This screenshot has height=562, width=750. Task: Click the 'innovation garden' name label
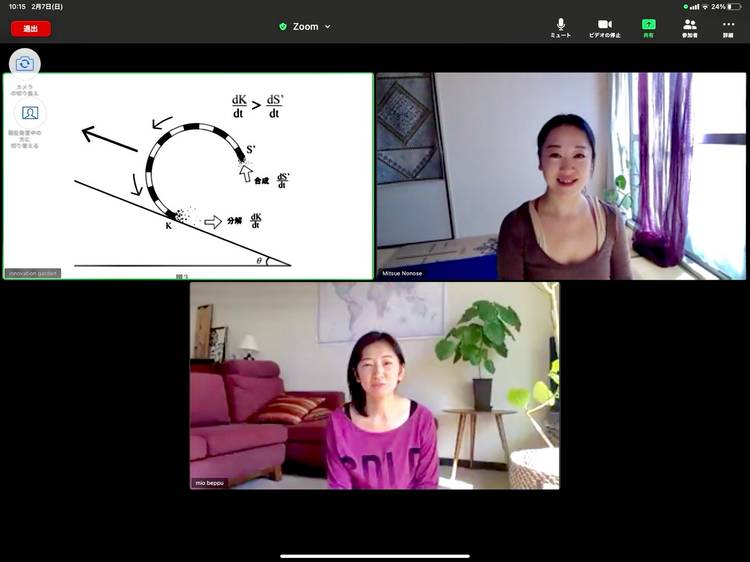point(33,273)
